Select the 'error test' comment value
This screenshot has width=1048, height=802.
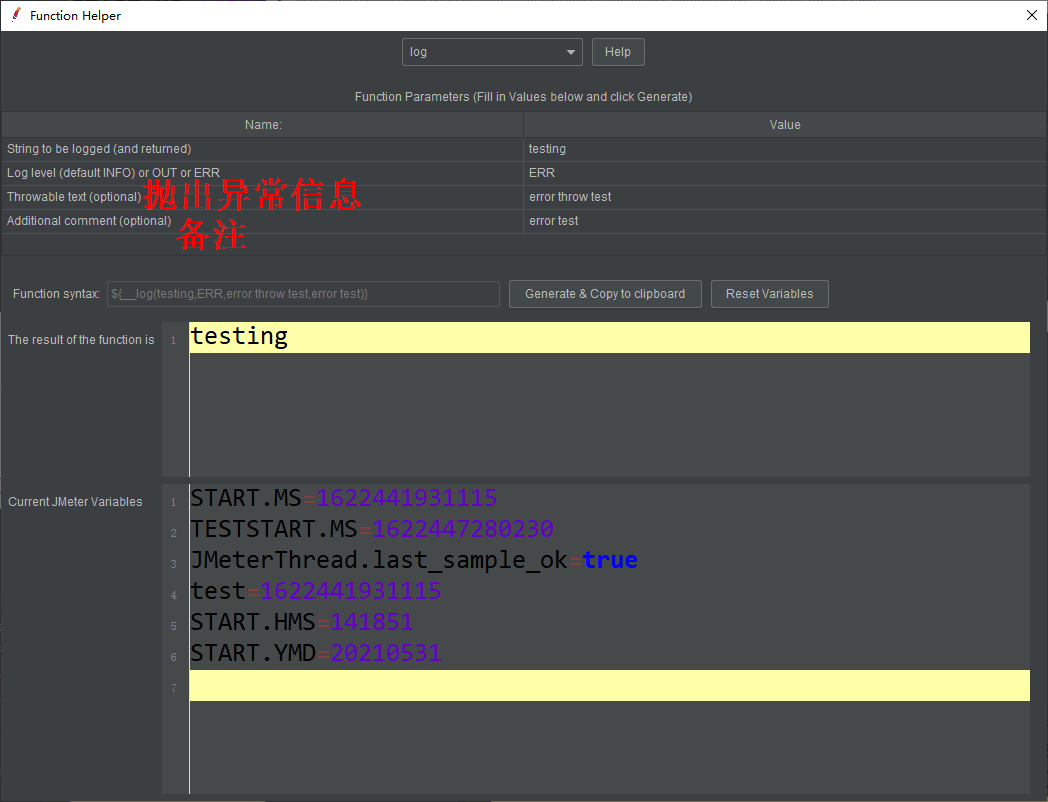[785, 221]
